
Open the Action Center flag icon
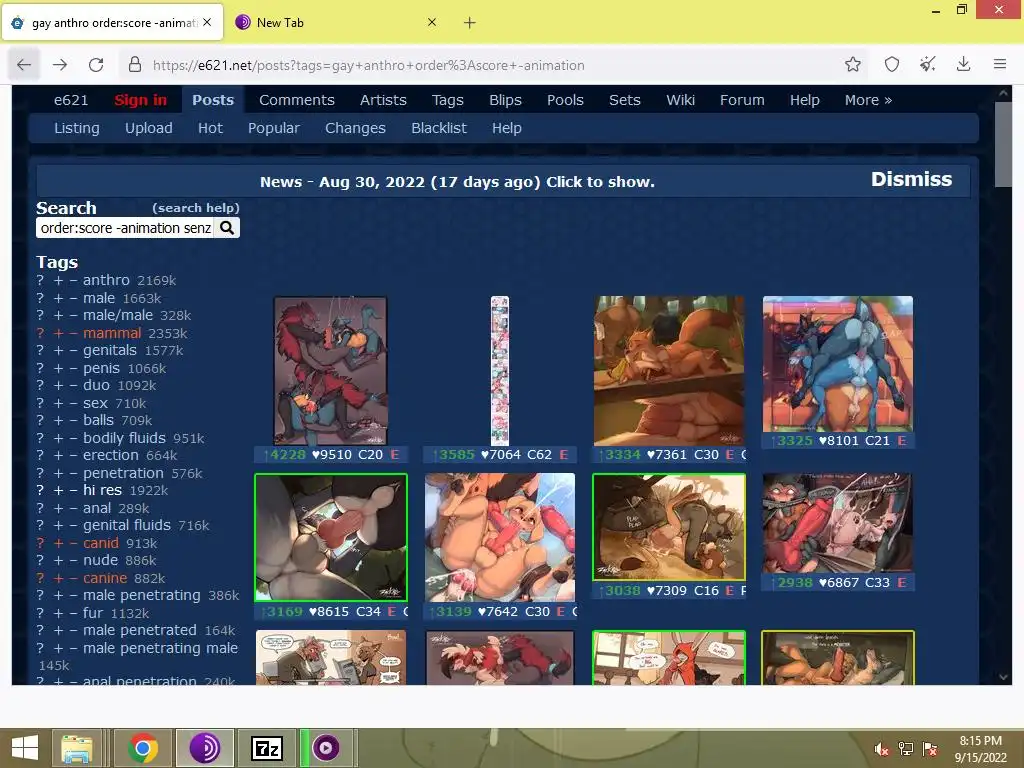pos(930,749)
